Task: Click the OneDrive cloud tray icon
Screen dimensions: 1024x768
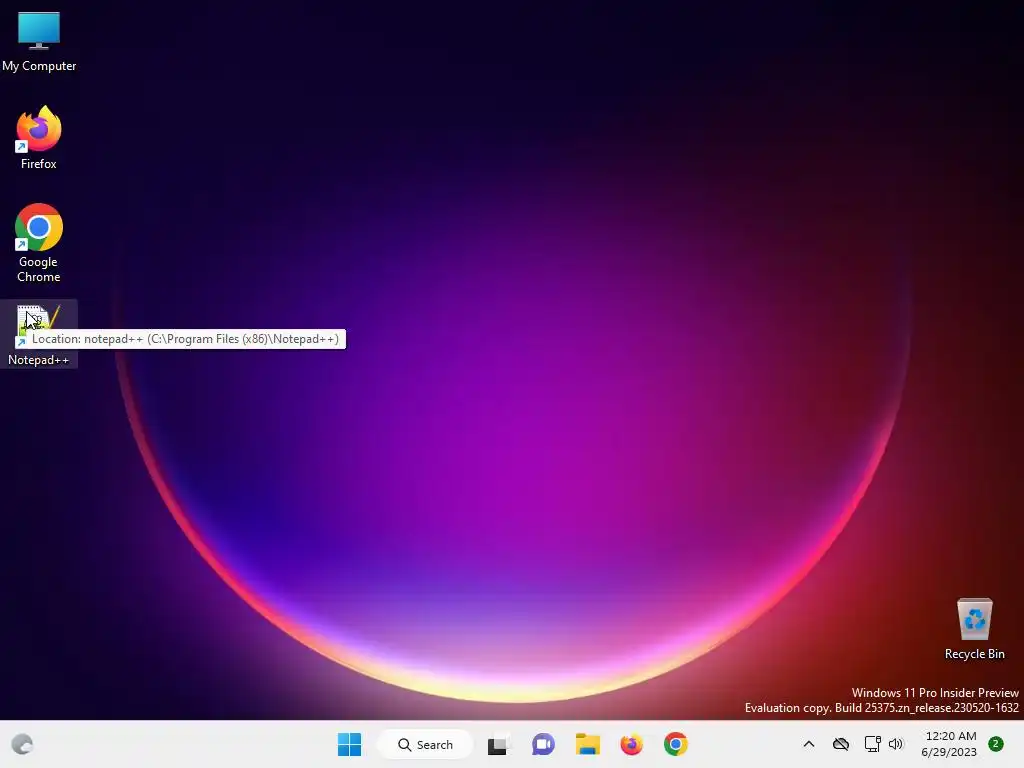Action: pyautogui.click(x=840, y=744)
